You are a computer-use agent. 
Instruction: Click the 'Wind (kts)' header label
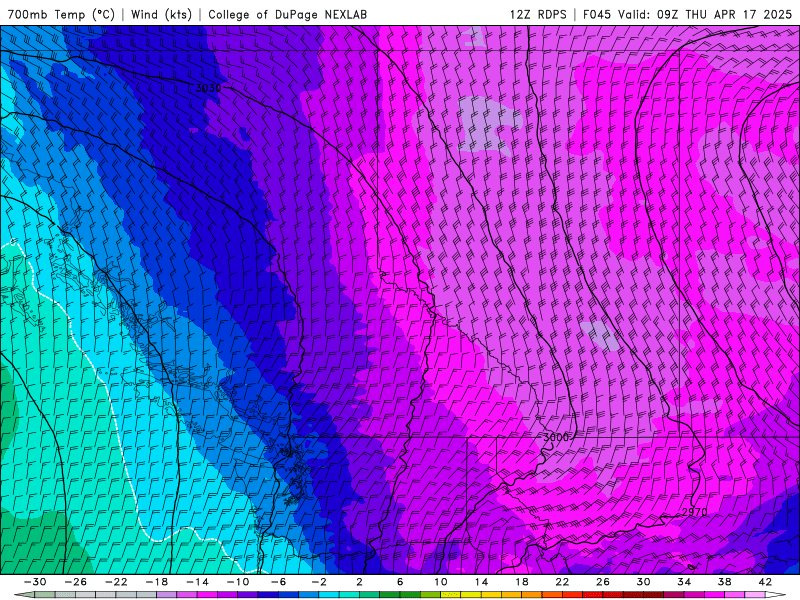tap(161, 14)
